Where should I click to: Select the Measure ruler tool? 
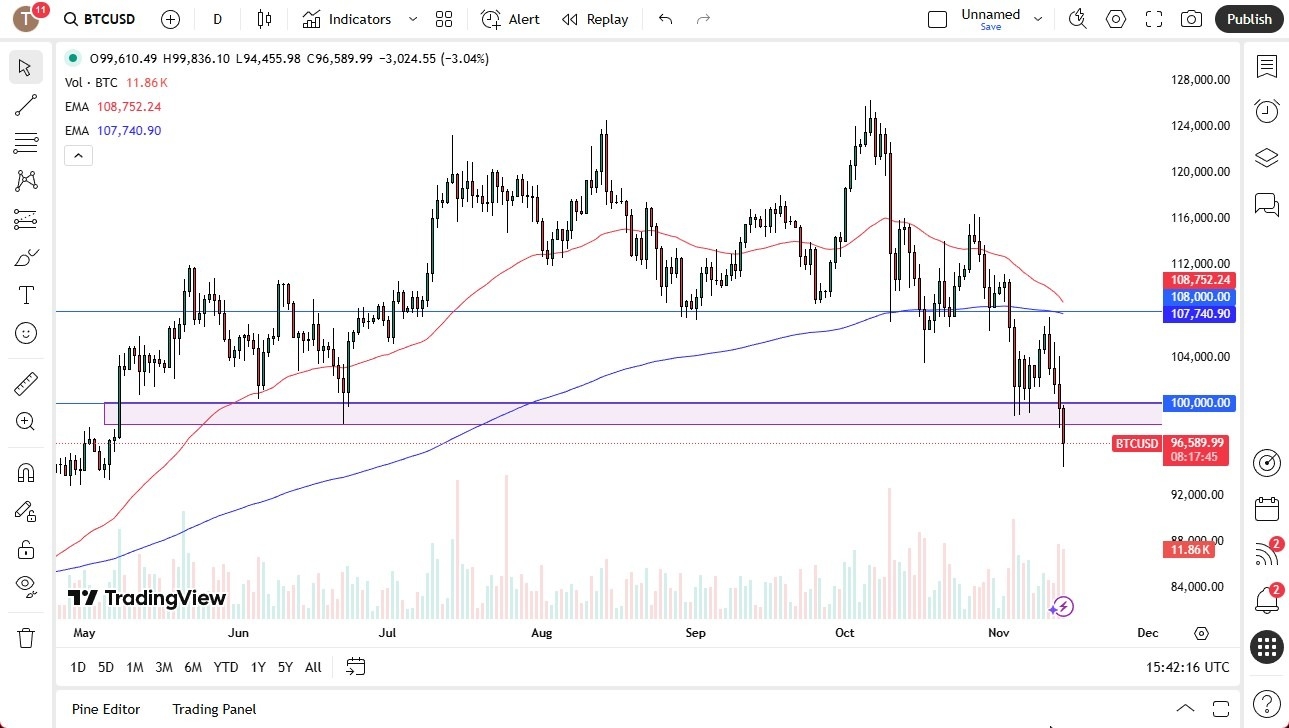pyautogui.click(x=25, y=383)
